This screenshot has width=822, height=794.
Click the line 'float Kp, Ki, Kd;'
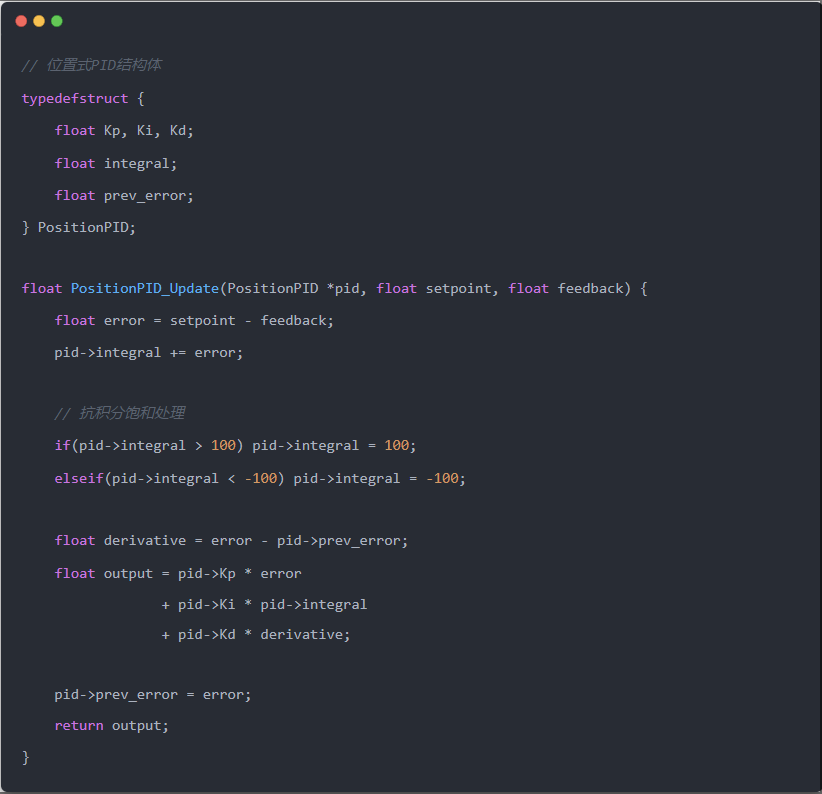point(124,130)
